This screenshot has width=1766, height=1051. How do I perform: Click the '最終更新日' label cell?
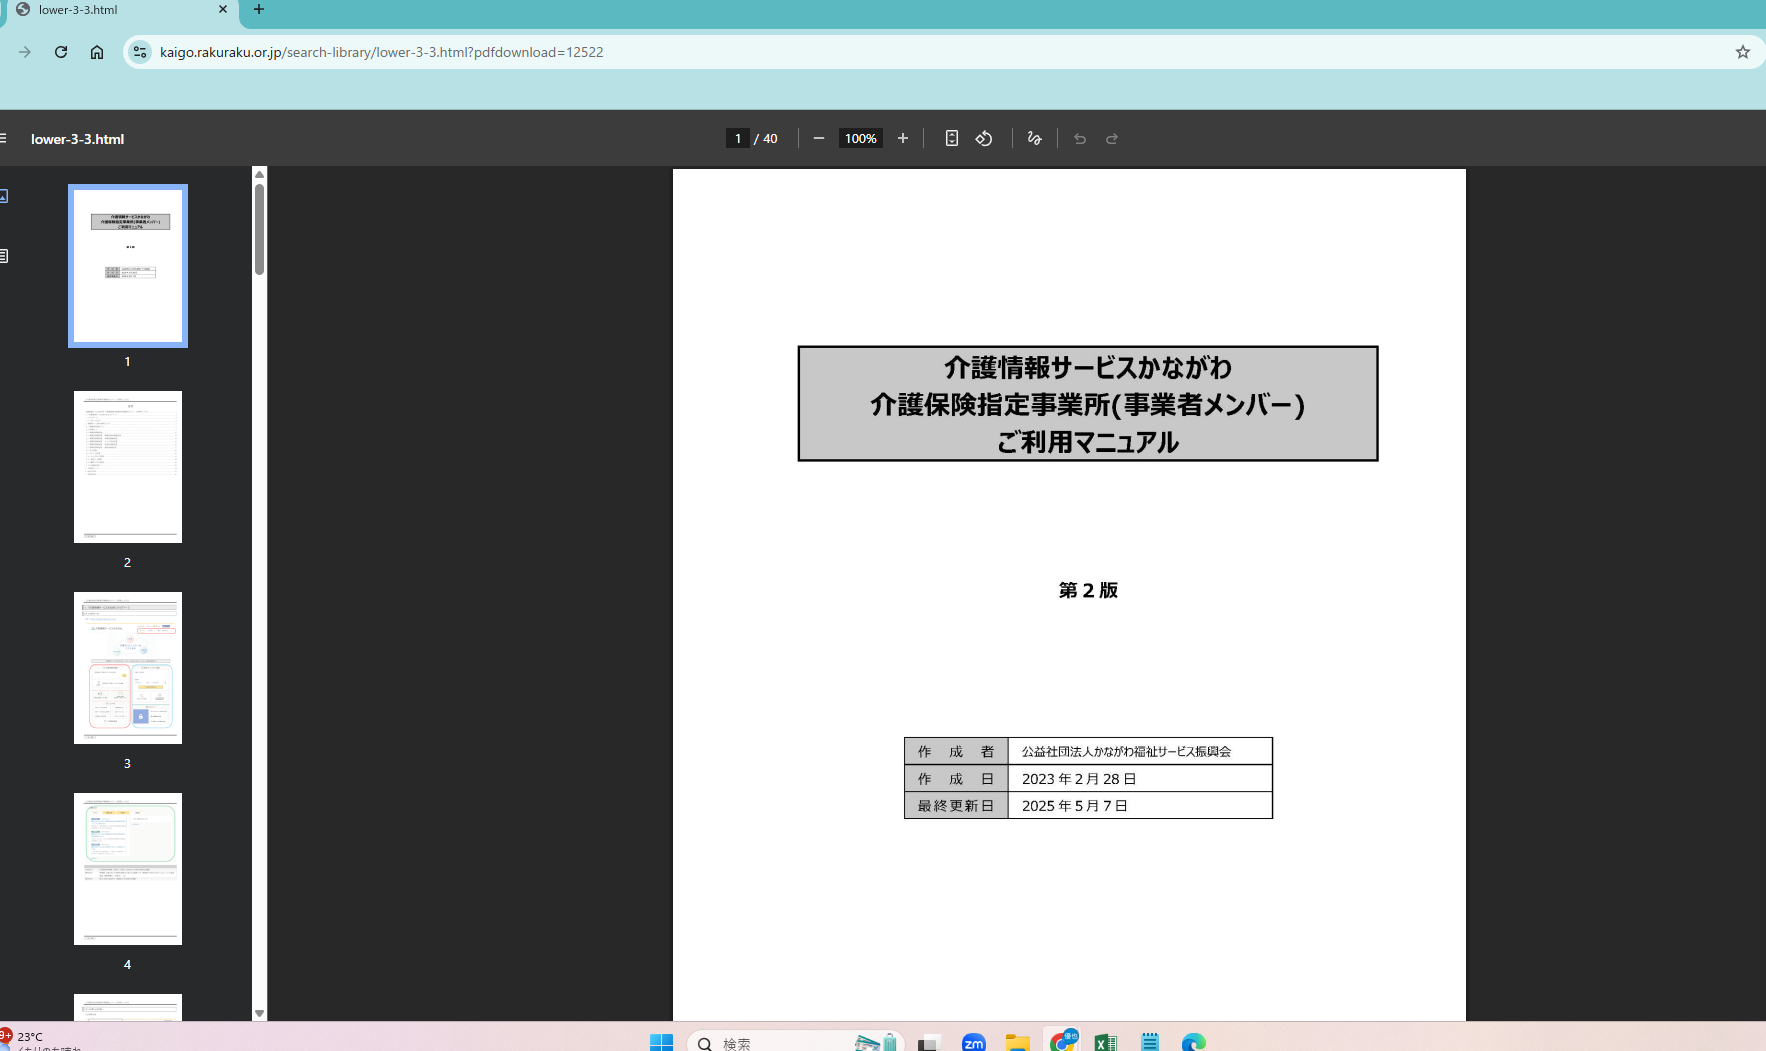(x=956, y=805)
